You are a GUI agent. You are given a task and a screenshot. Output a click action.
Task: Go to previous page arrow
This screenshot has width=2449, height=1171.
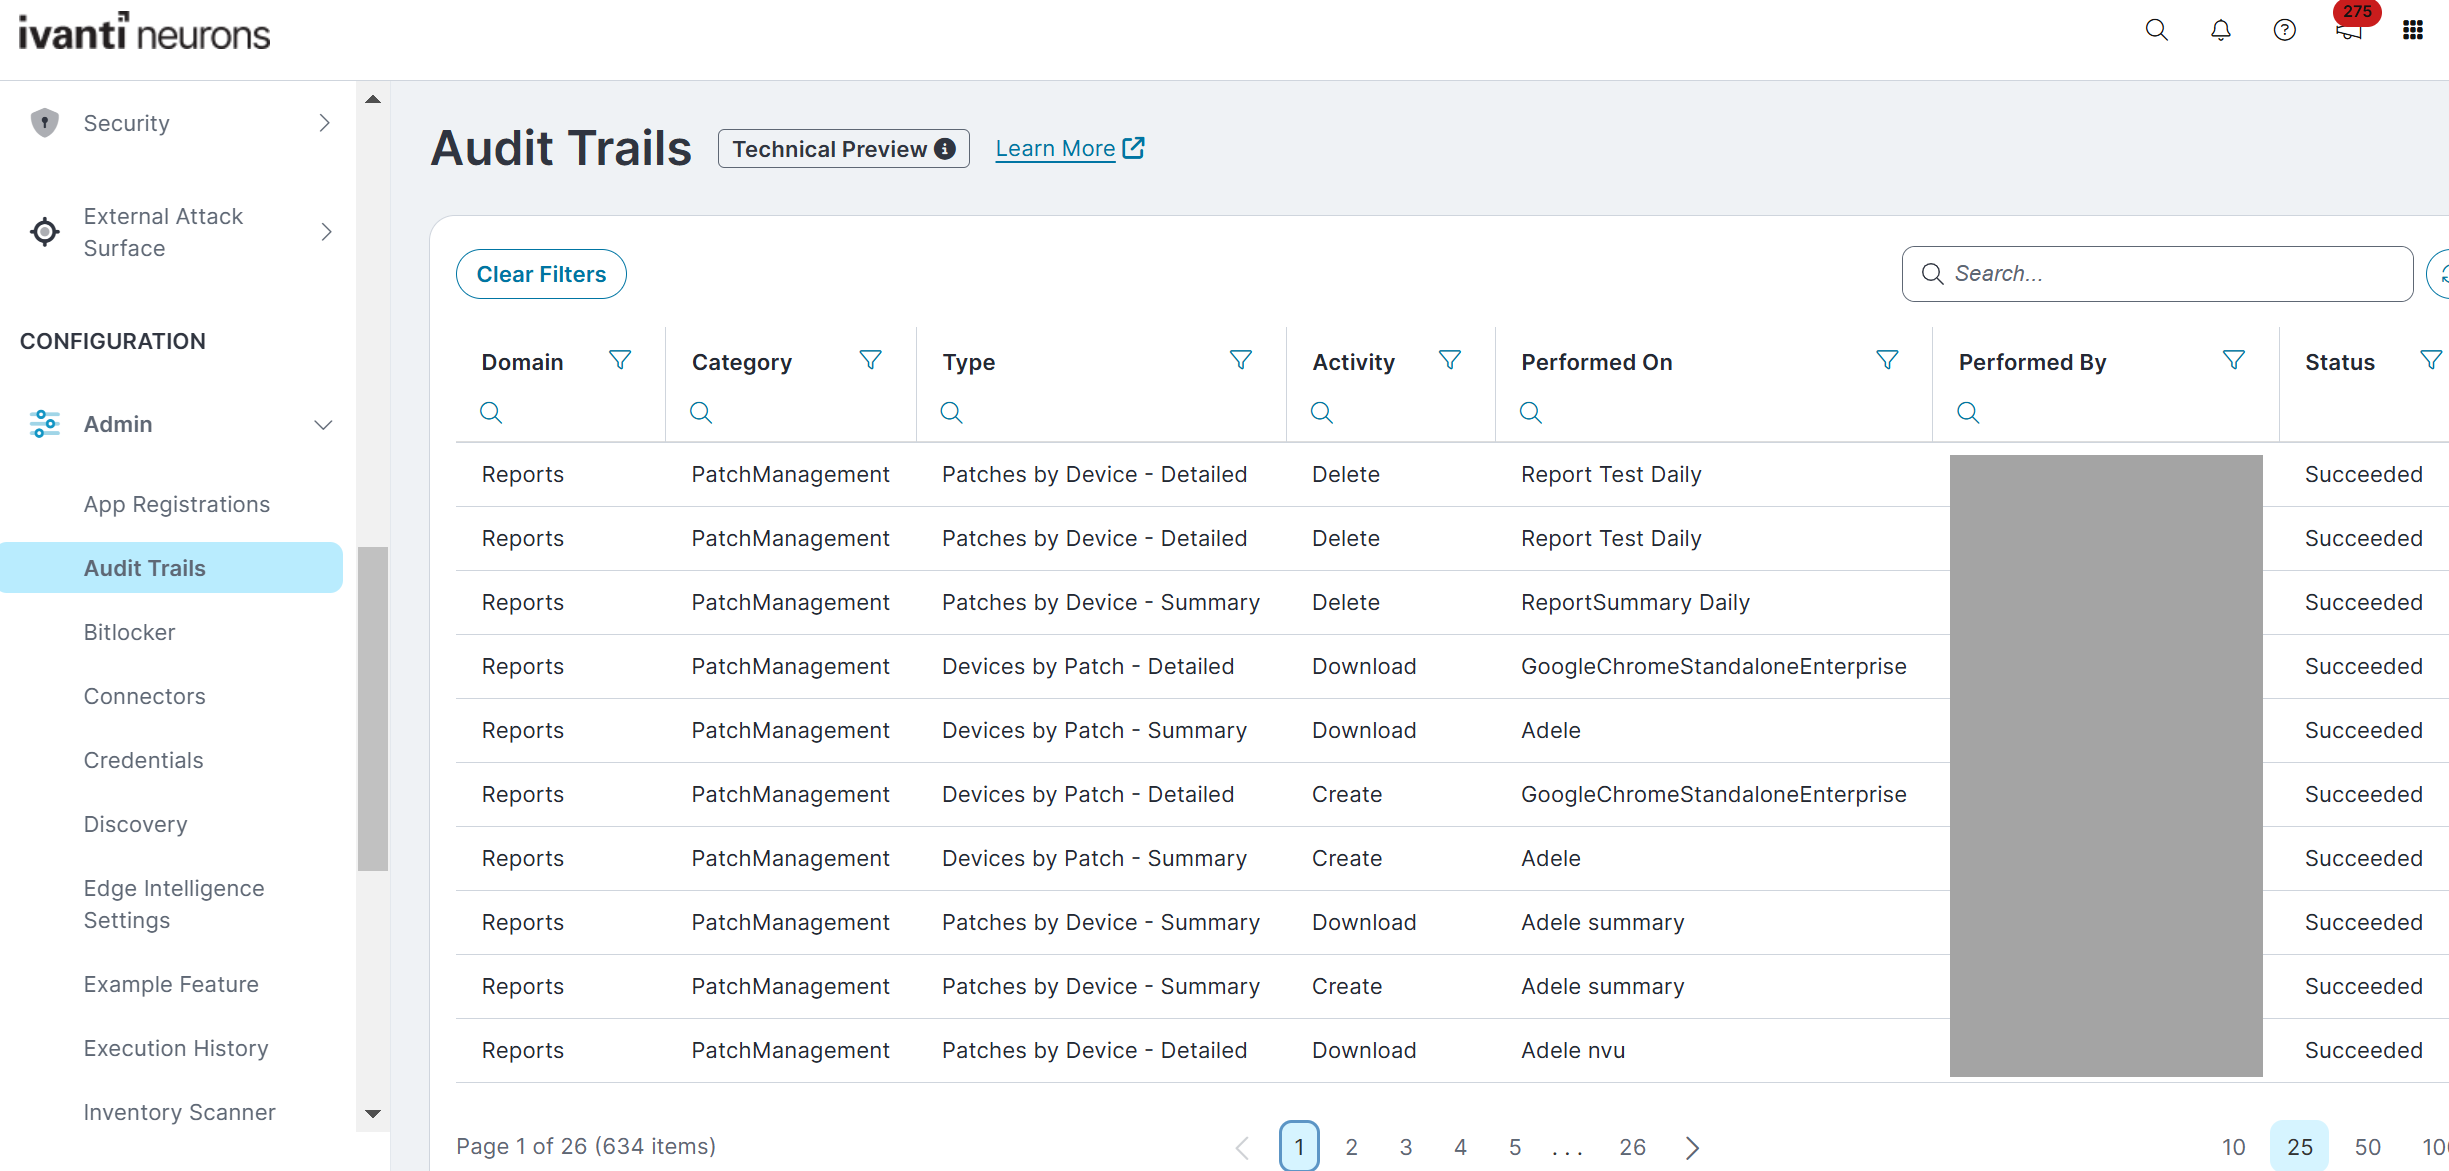[x=1243, y=1147]
